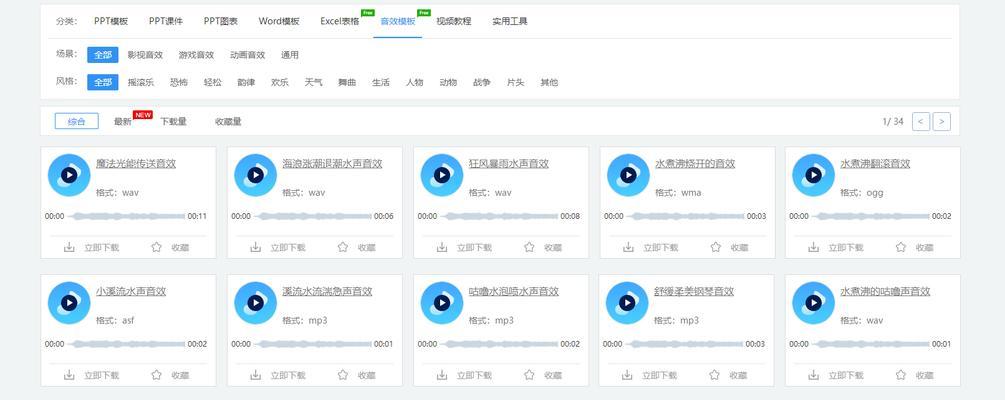Seek on the 舒缓柔美钢琴音效 waveform bar

coord(684,344)
